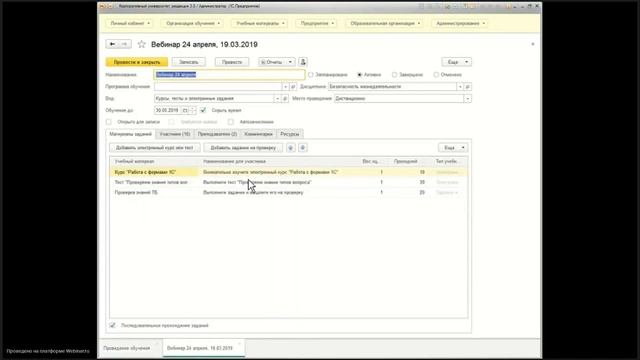Image resolution: width=640 pixels, height=360 pixels.
Task: Open the Личный кабинет menu
Action: [130, 23]
